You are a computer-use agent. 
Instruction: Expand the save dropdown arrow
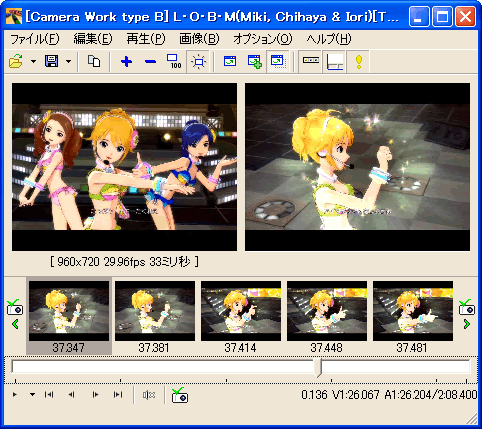point(68,61)
